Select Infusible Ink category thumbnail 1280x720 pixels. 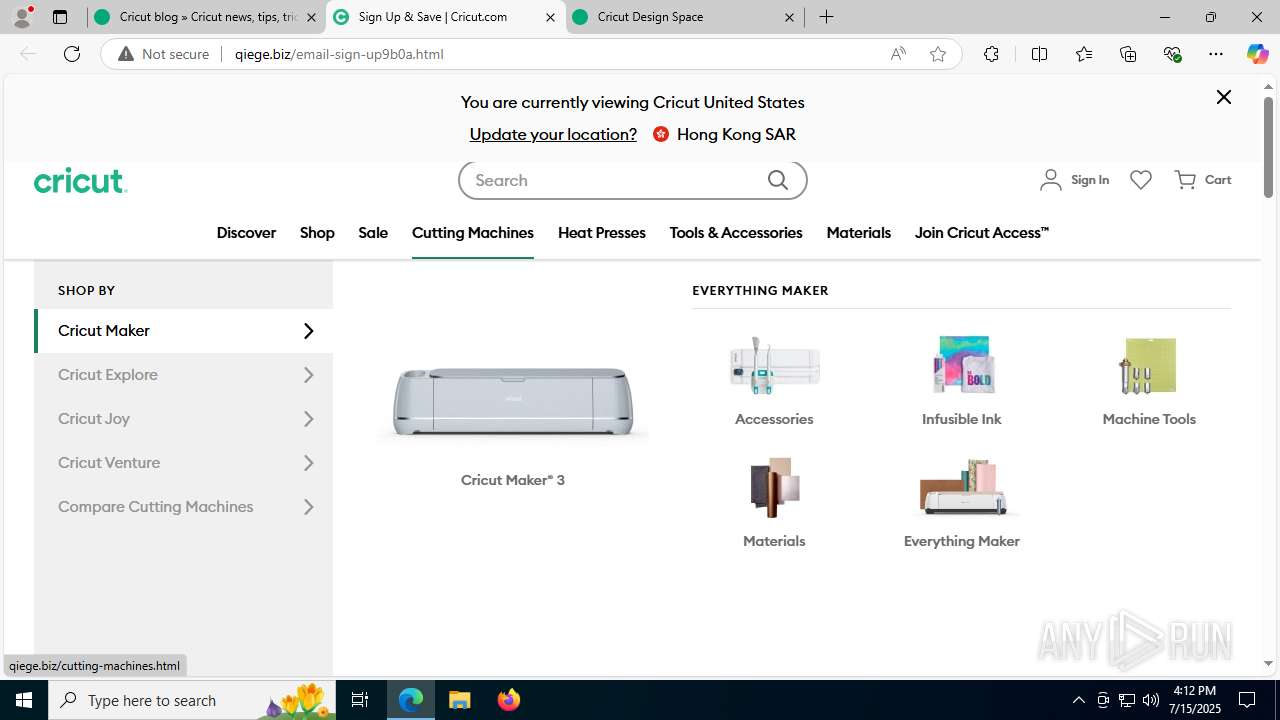click(x=962, y=365)
